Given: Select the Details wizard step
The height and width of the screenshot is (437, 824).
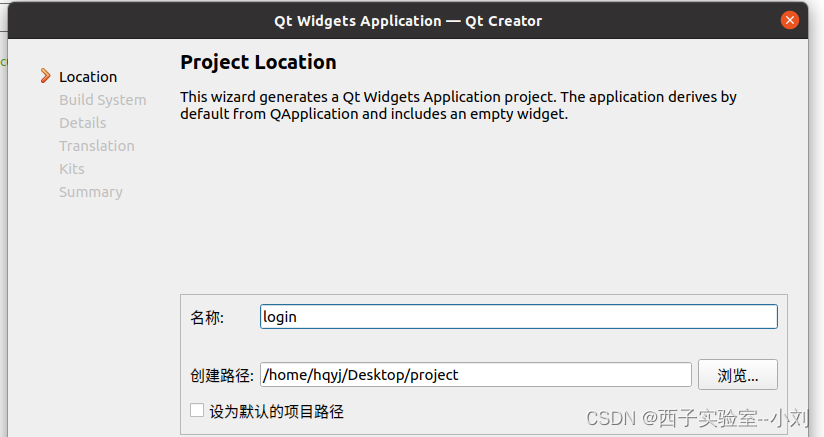Looking at the screenshot, I should tap(83, 123).
